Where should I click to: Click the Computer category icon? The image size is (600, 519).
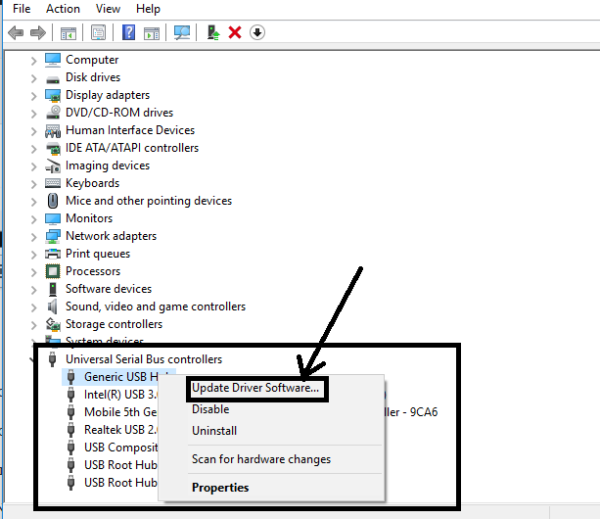tap(53, 60)
